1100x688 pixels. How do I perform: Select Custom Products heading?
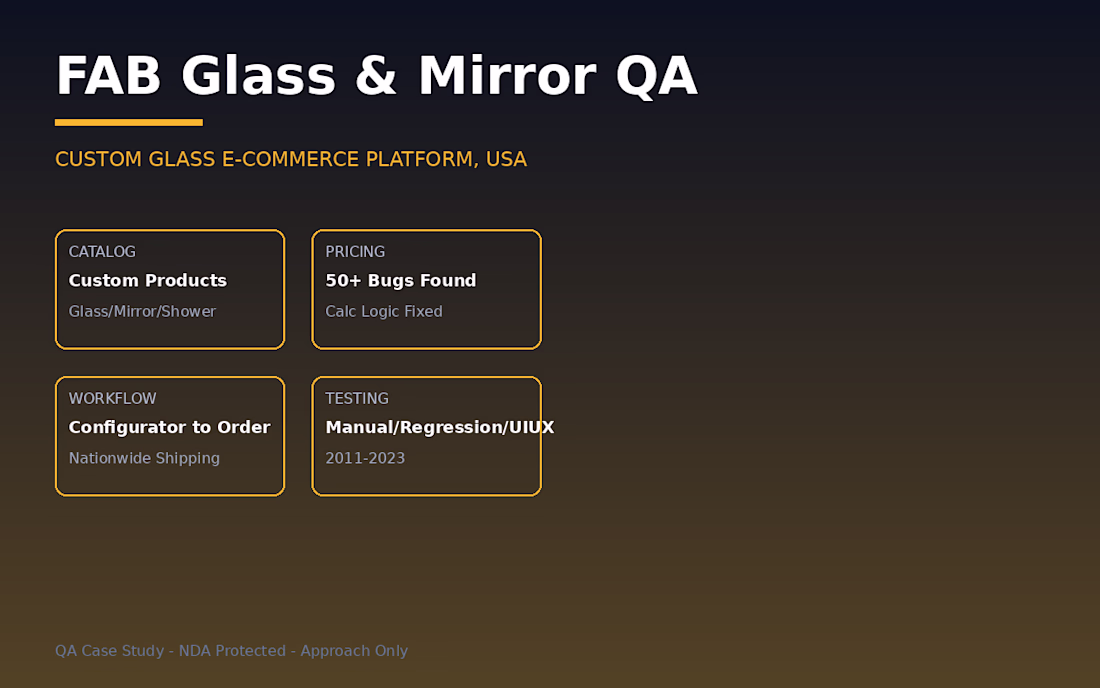click(147, 281)
